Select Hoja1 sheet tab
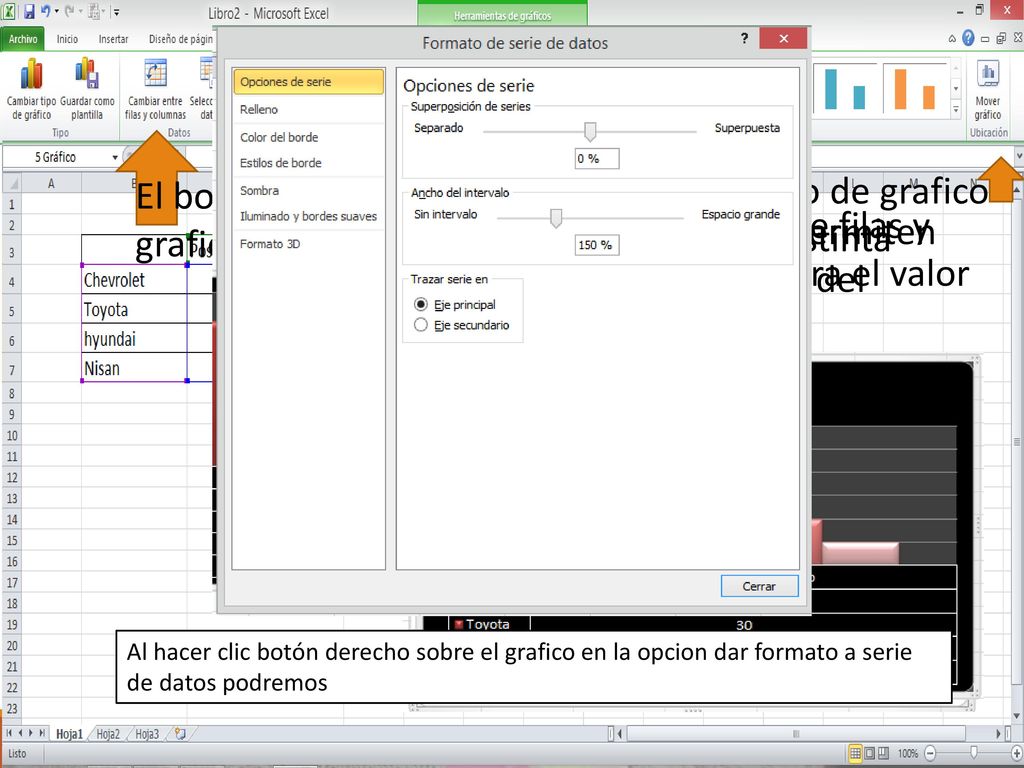Image resolution: width=1024 pixels, height=768 pixels. (x=70, y=734)
